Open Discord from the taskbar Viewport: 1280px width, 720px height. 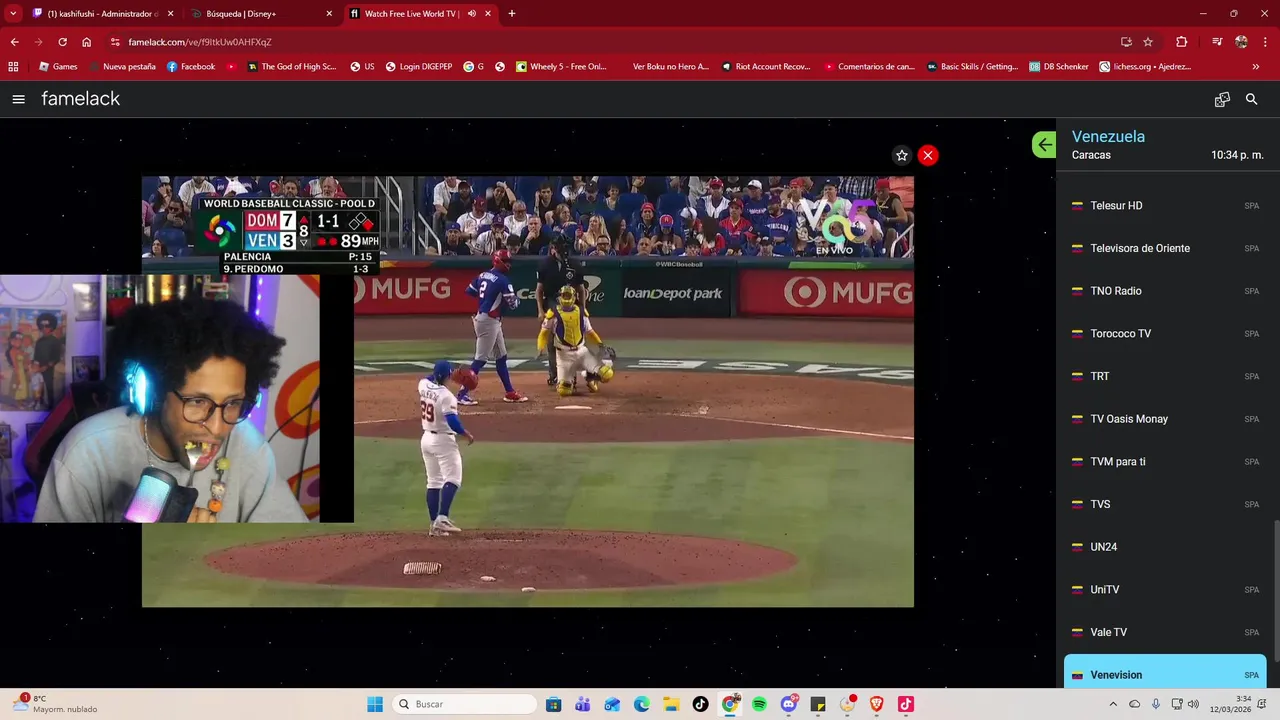pos(789,704)
